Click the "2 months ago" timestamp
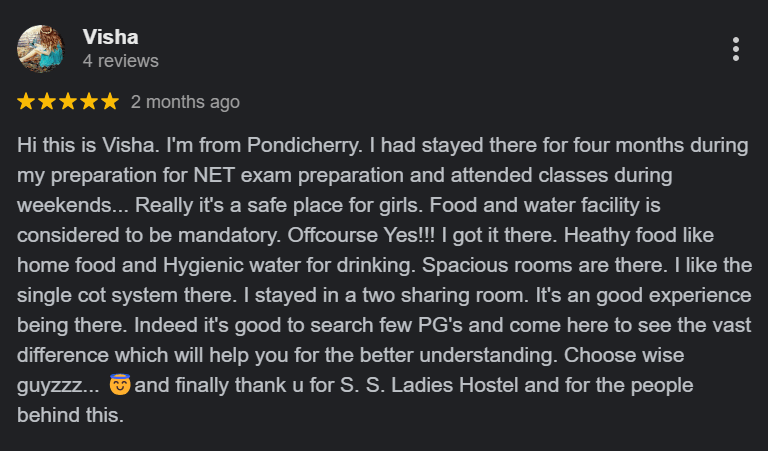 (185, 102)
